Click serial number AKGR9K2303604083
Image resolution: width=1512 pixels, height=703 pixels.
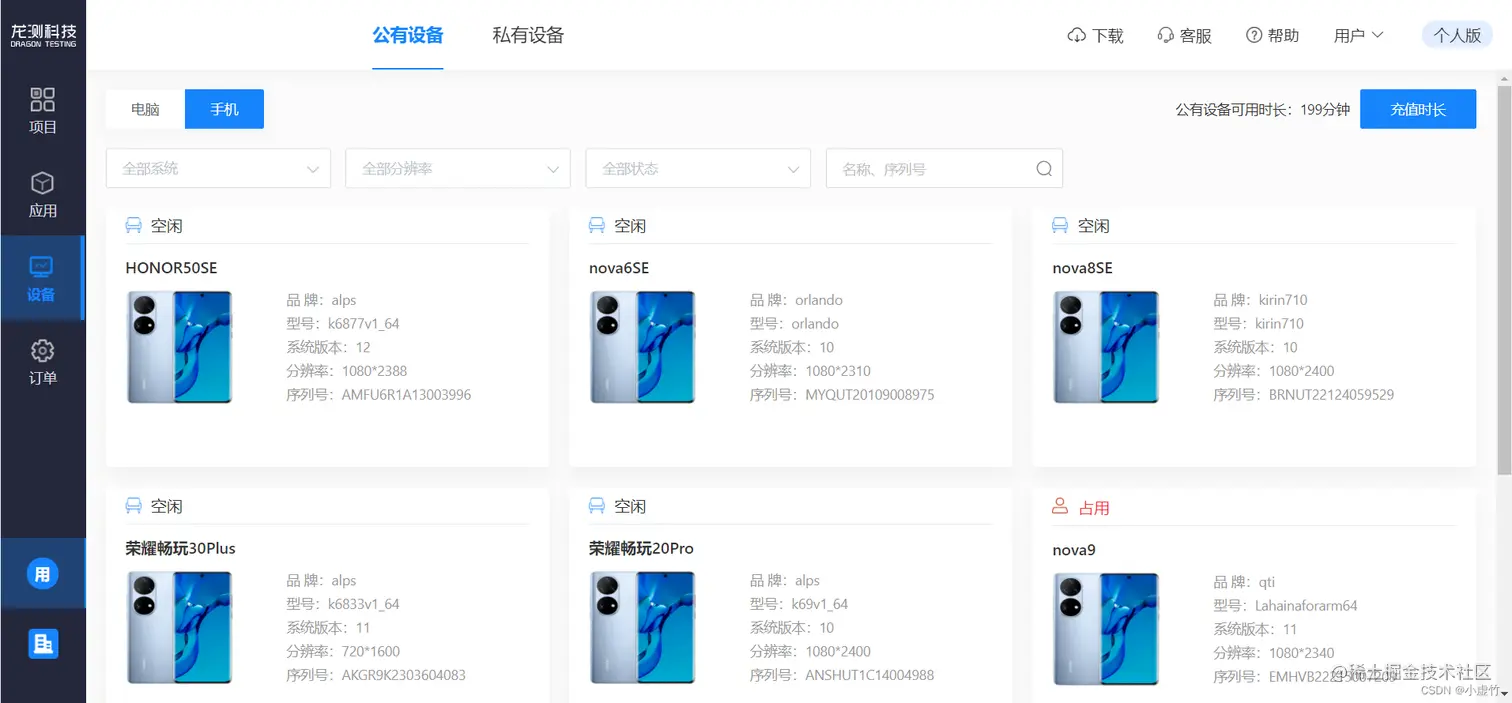click(404, 675)
